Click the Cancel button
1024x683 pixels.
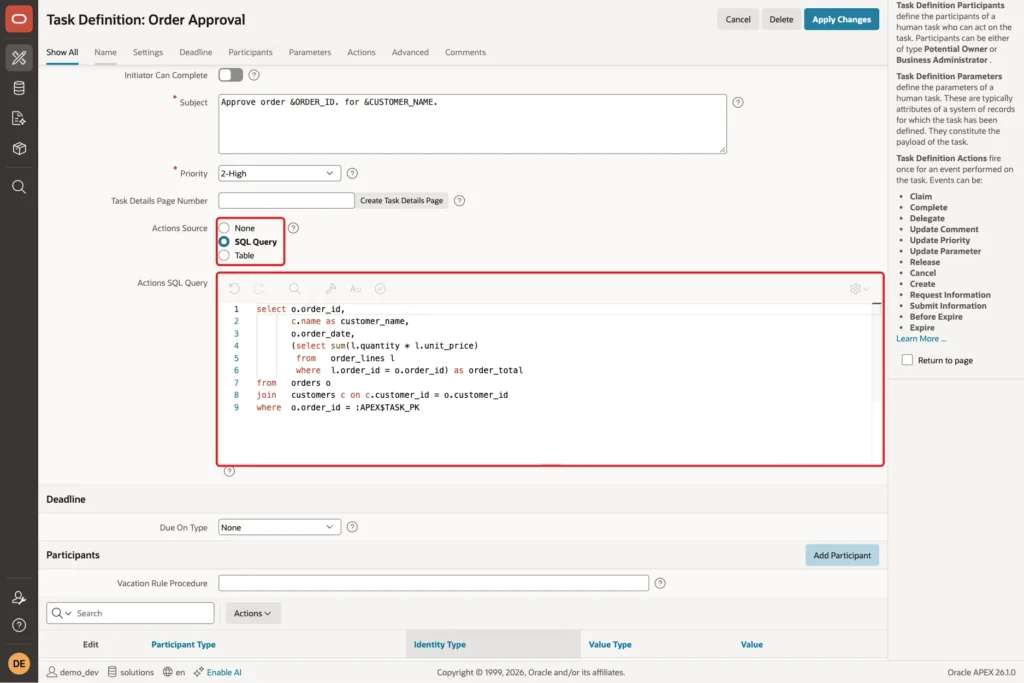[x=738, y=20]
